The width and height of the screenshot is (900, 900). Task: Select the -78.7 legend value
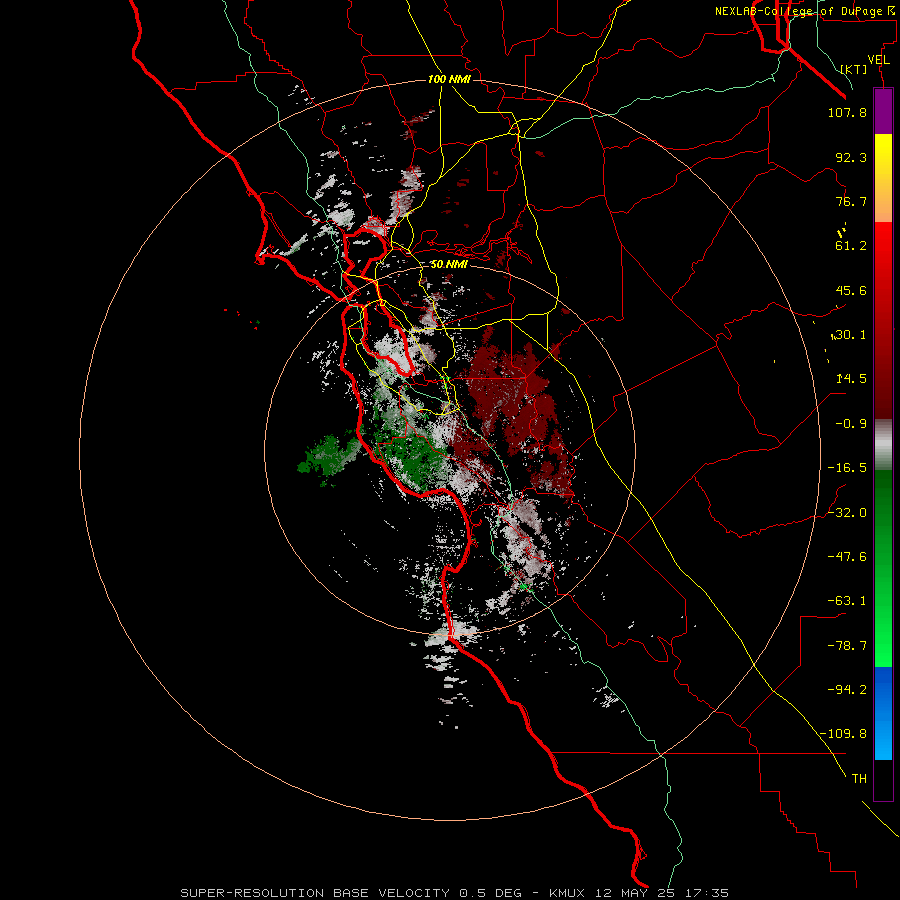point(847,646)
